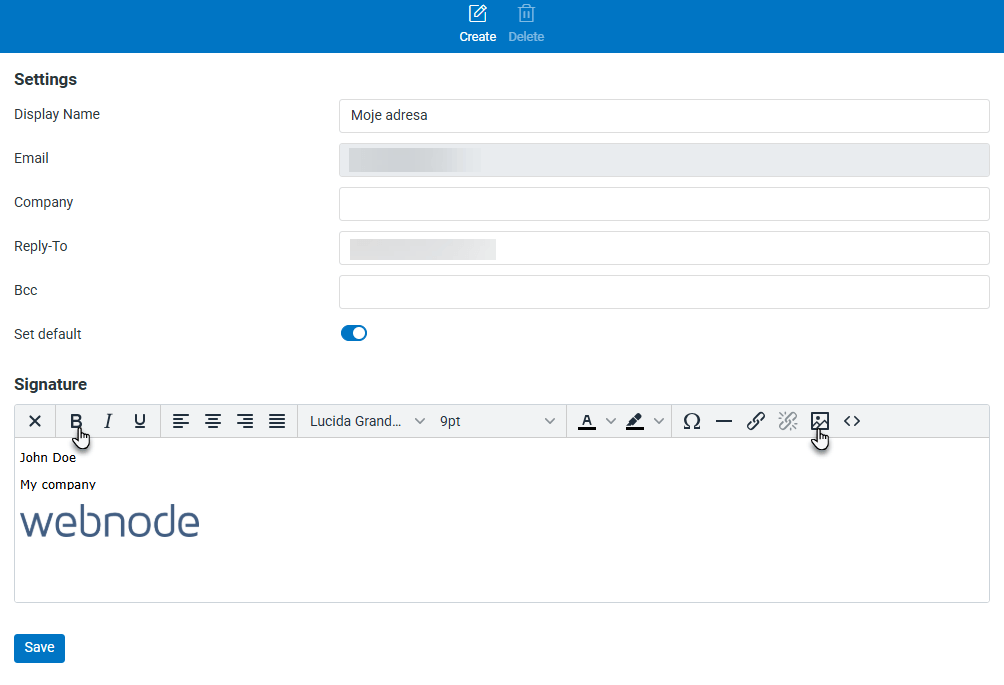
Task: Save the identity settings
Action: tap(40, 648)
